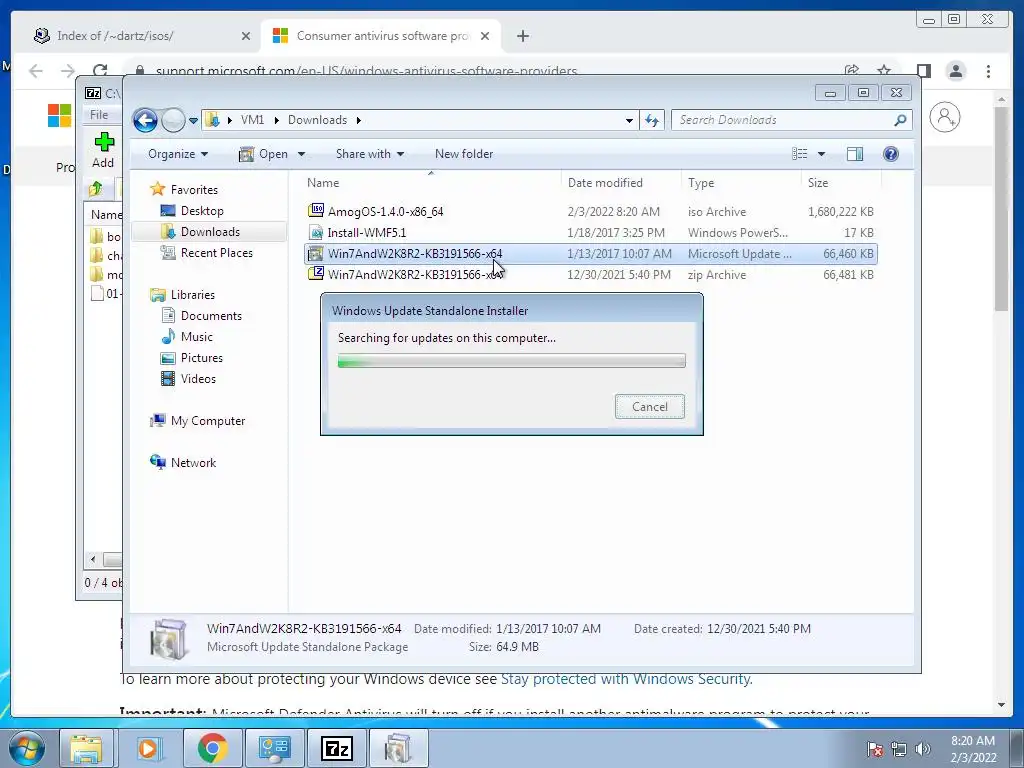Open the Organize menu
1024x768 pixels.
click(178, 154)
